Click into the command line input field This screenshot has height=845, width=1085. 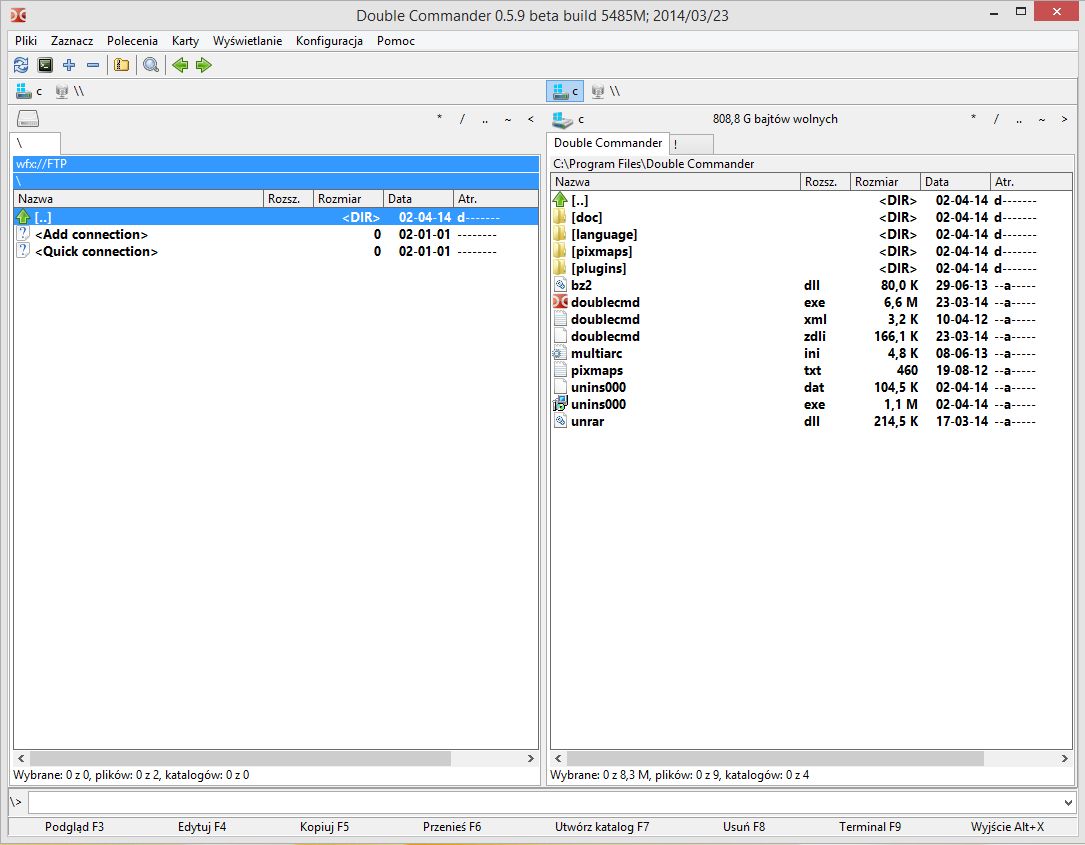(x=544, y=803)
